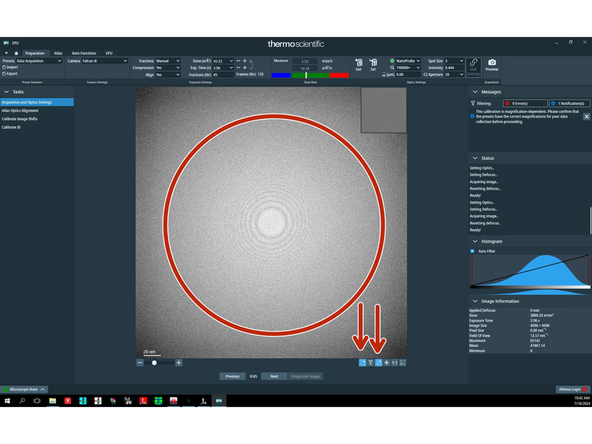Image resolution: width=592 pixels, height=444 pixels.
Task: Click the fit-to-window icon under image
Action: click(403, 363)
